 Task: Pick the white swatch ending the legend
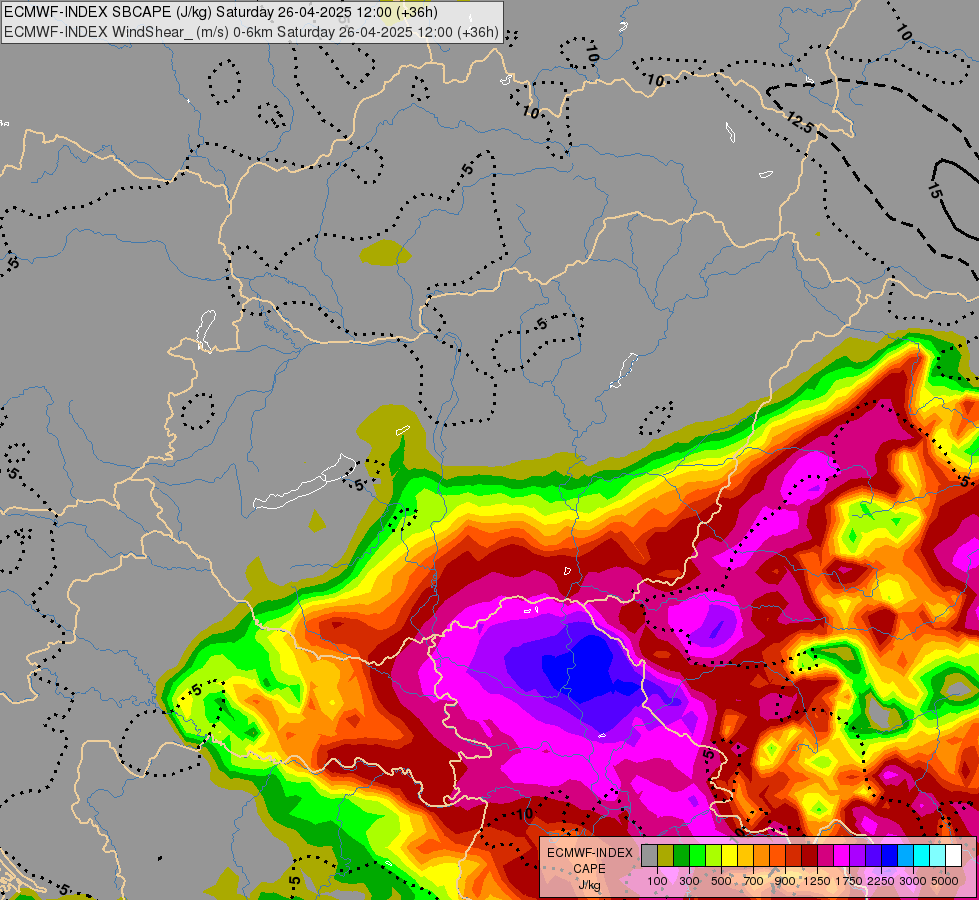[954, 856]
